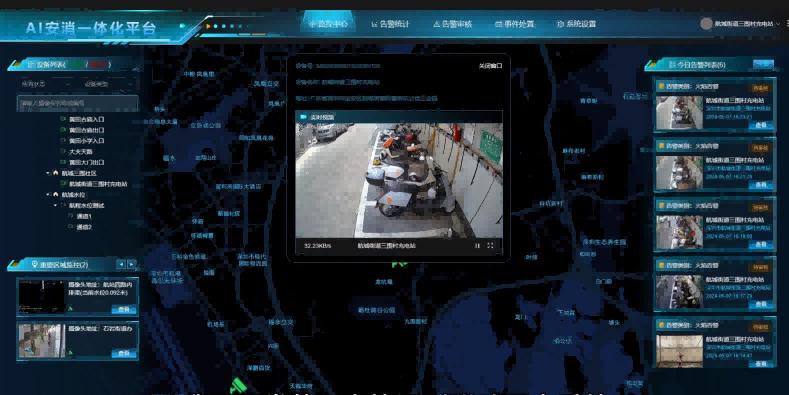Click 查看 on the fourth alarm card
This screenshot has width=789, height=395.
pos(760,304)
